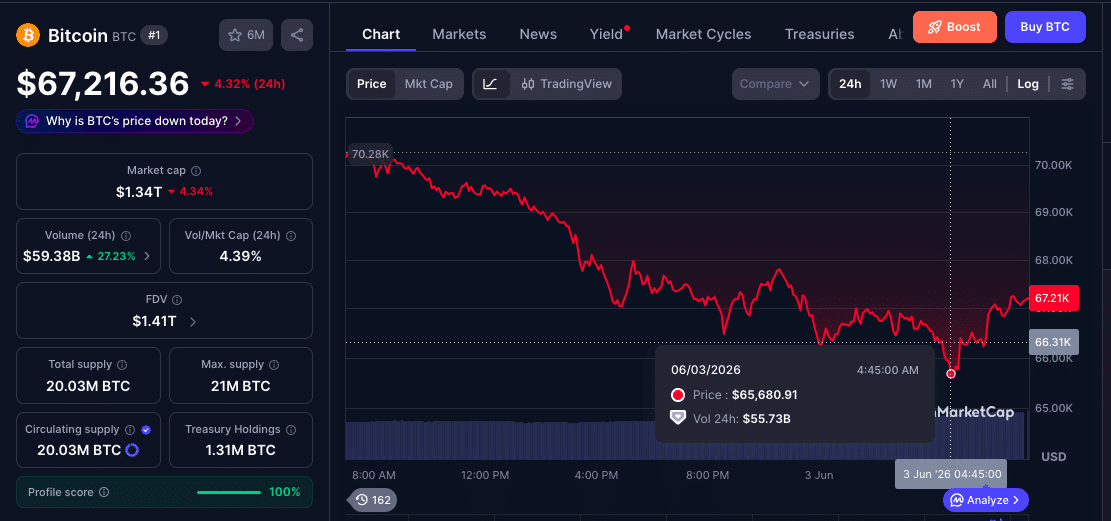
Task: Click the 3 Jun '26 04:45:00 time label
Action: (x=952, y=474)
